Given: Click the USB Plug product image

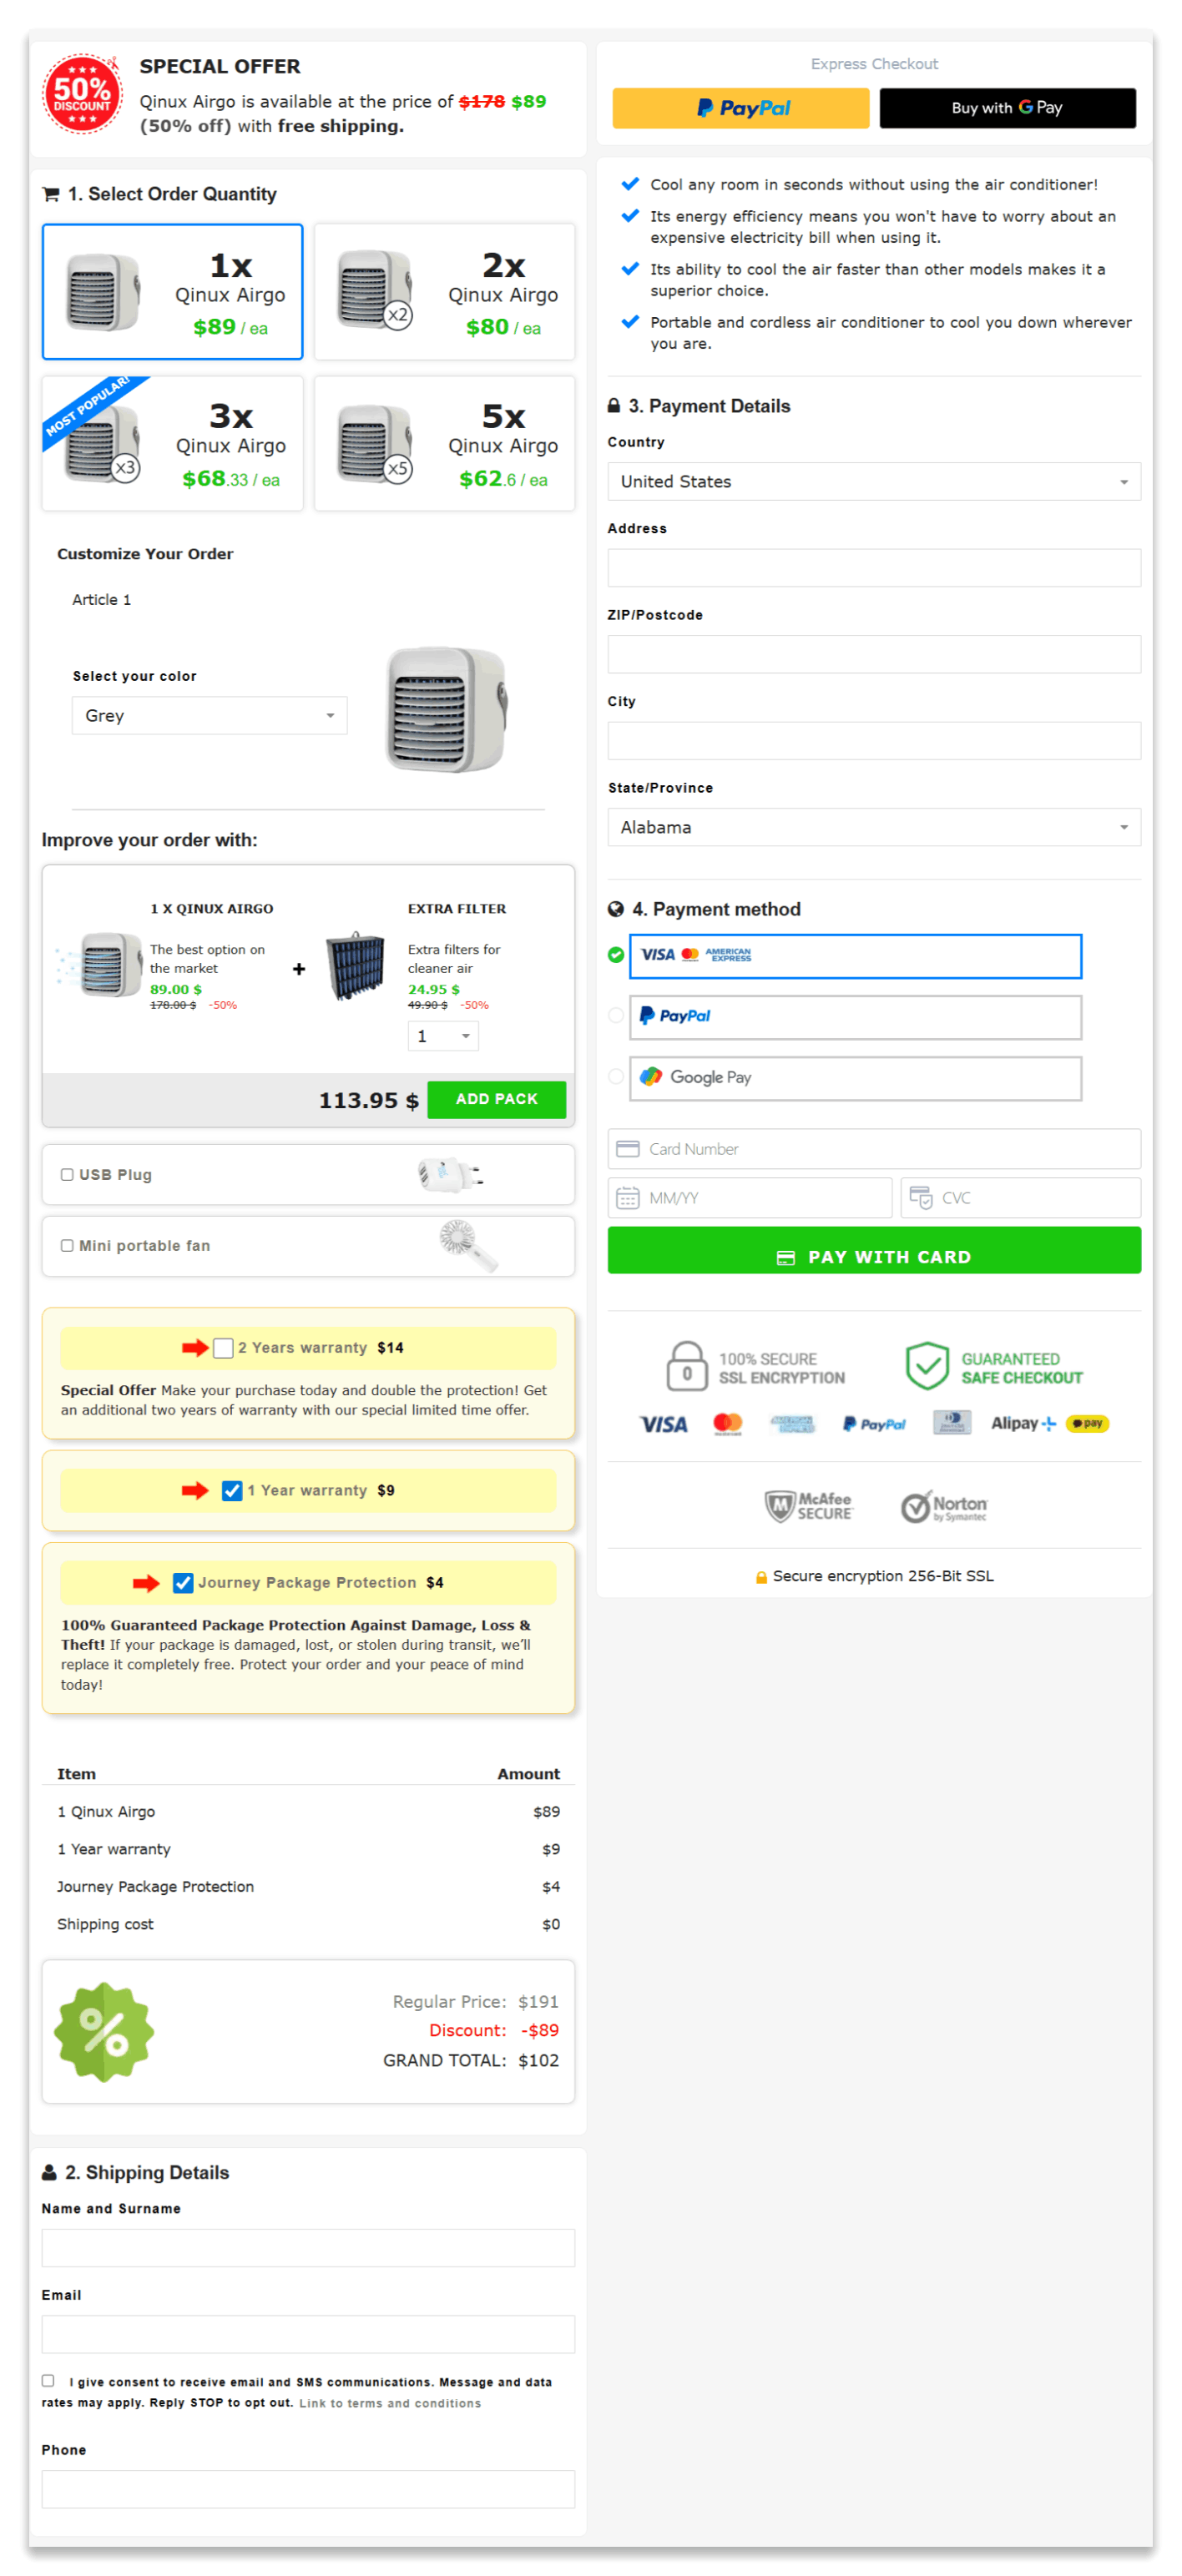Looking at the screenshot, I should (450, 1175).
